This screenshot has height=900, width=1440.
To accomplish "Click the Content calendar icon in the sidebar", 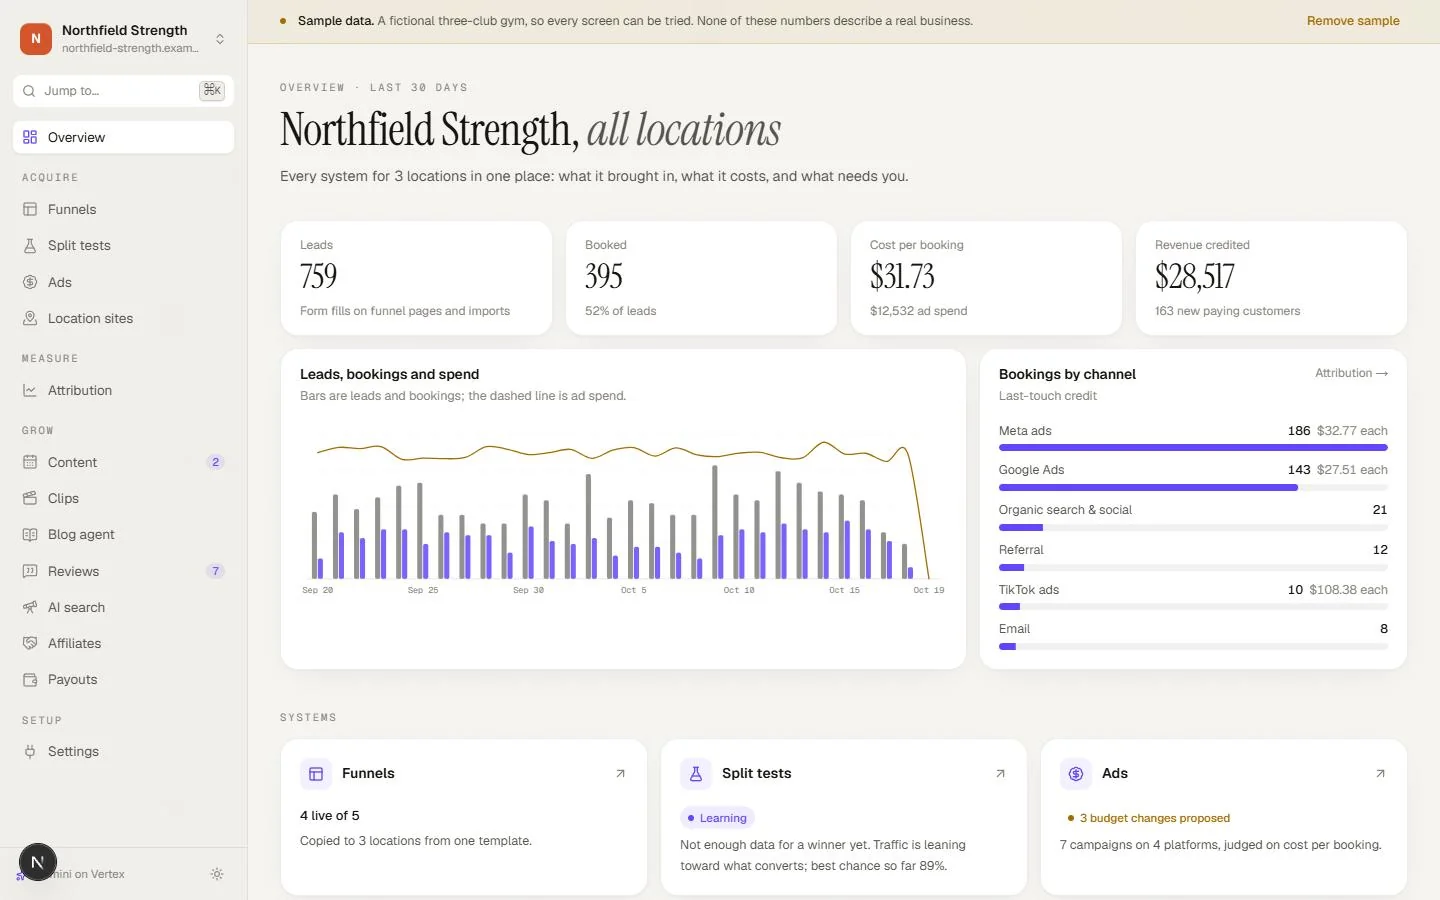I will 30,462.
